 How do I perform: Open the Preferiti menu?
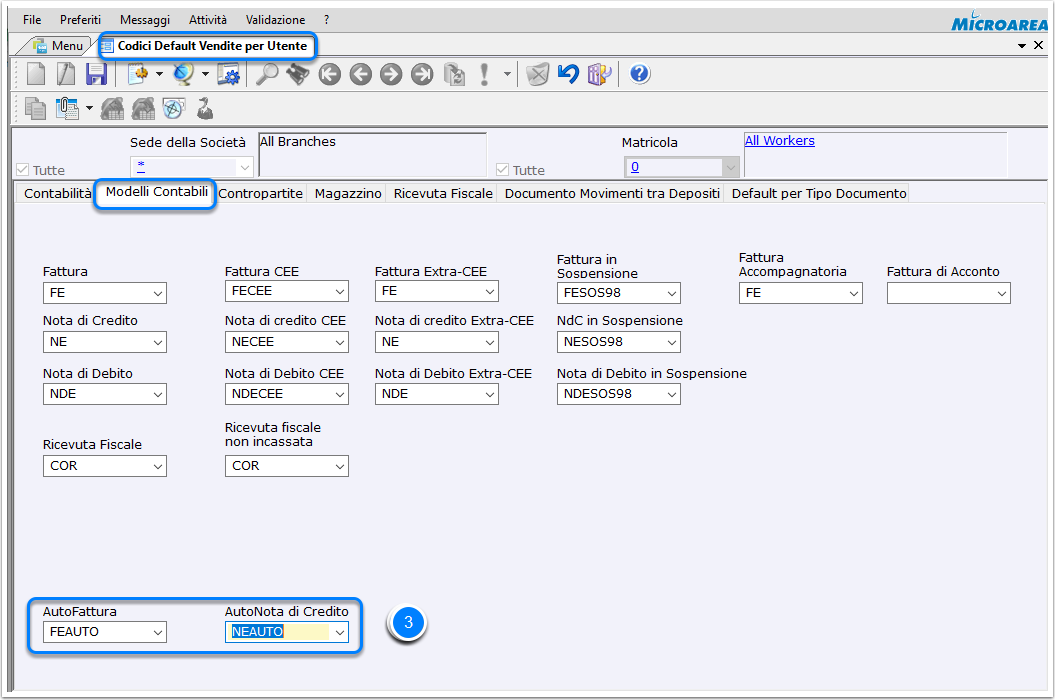tap(80, 20)
